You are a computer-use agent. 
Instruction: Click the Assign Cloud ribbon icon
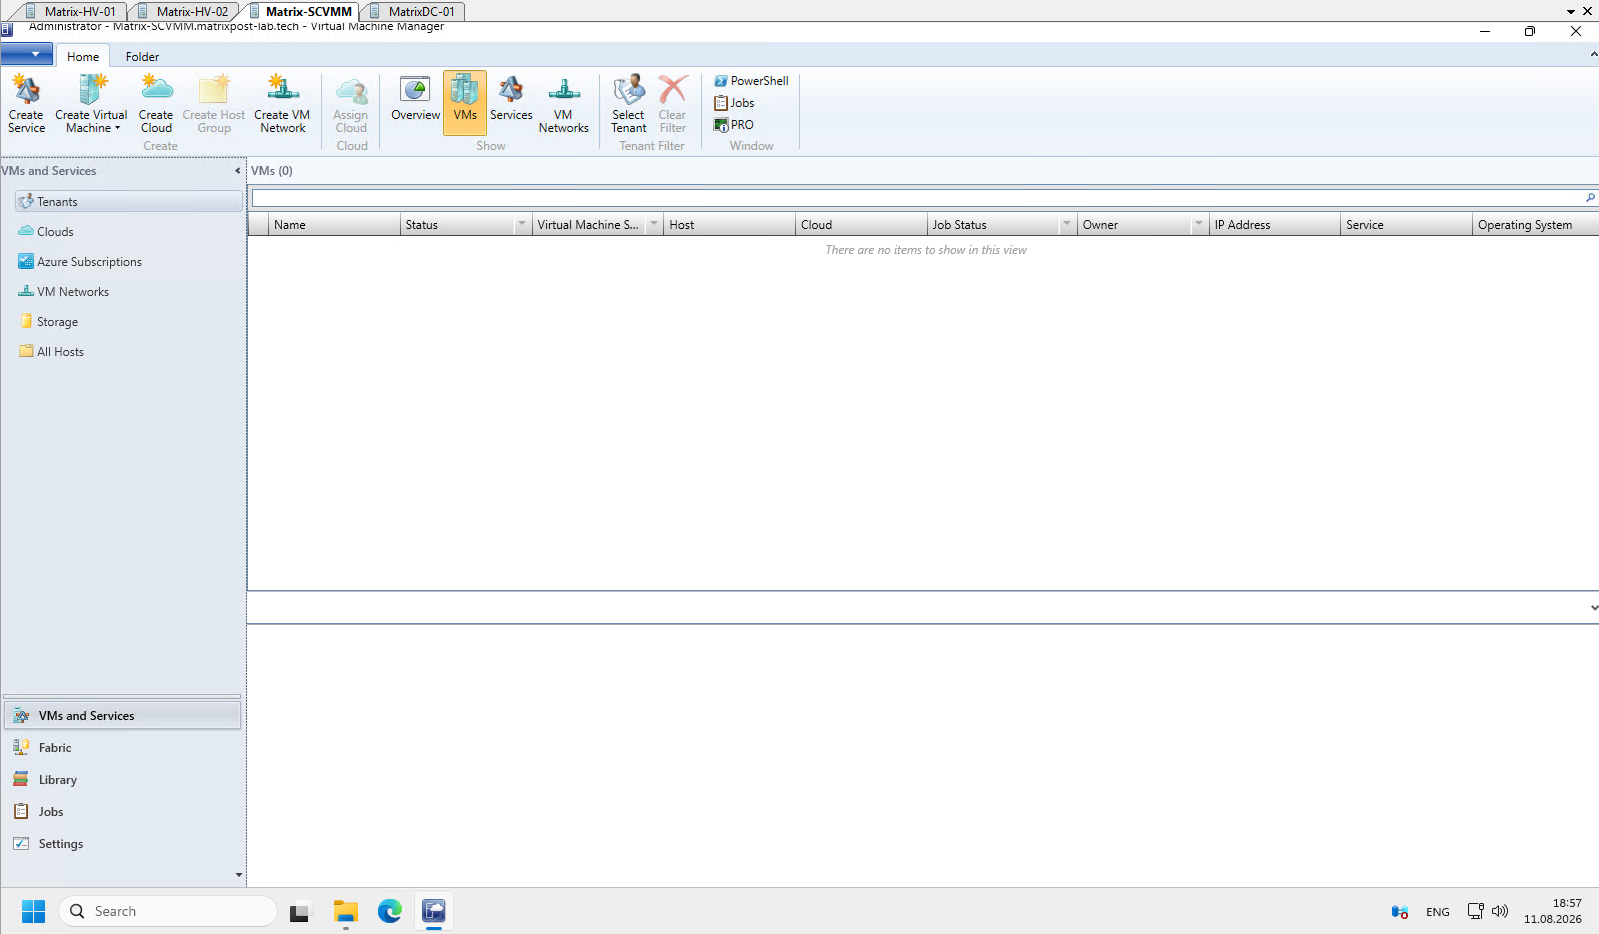(351, 103)
